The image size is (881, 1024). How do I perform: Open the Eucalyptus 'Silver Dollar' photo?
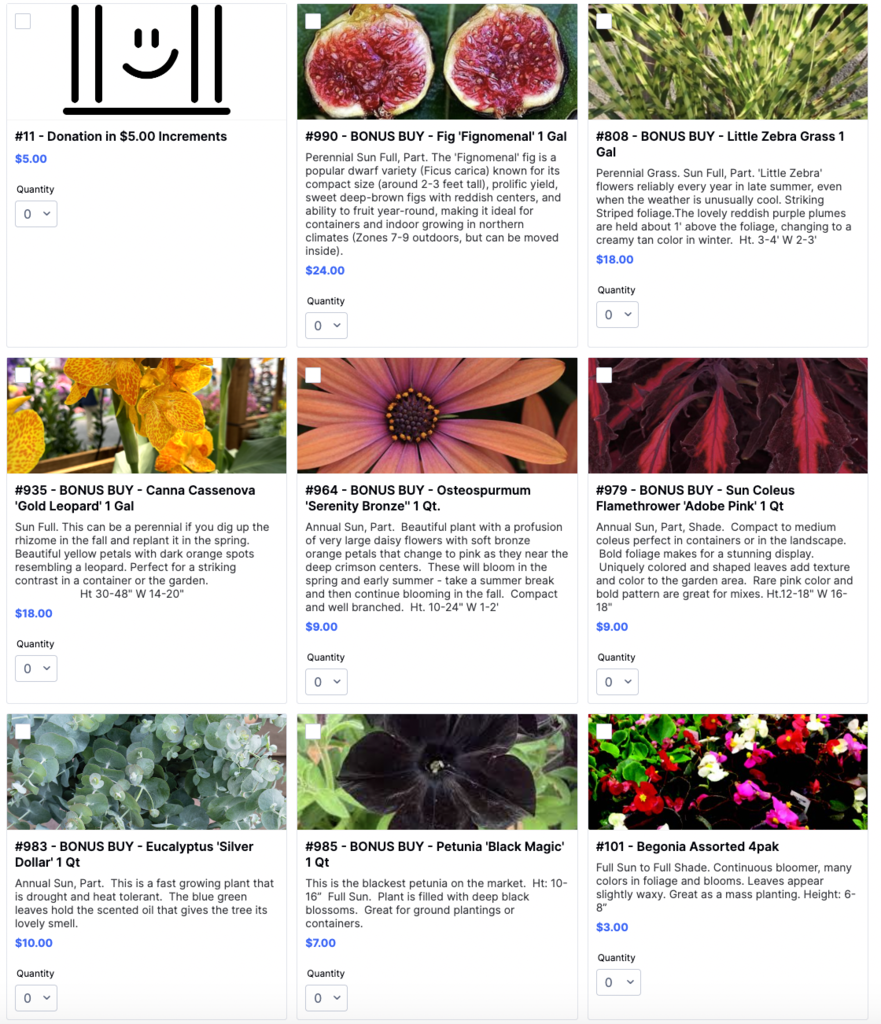click(x=146, y=772)
